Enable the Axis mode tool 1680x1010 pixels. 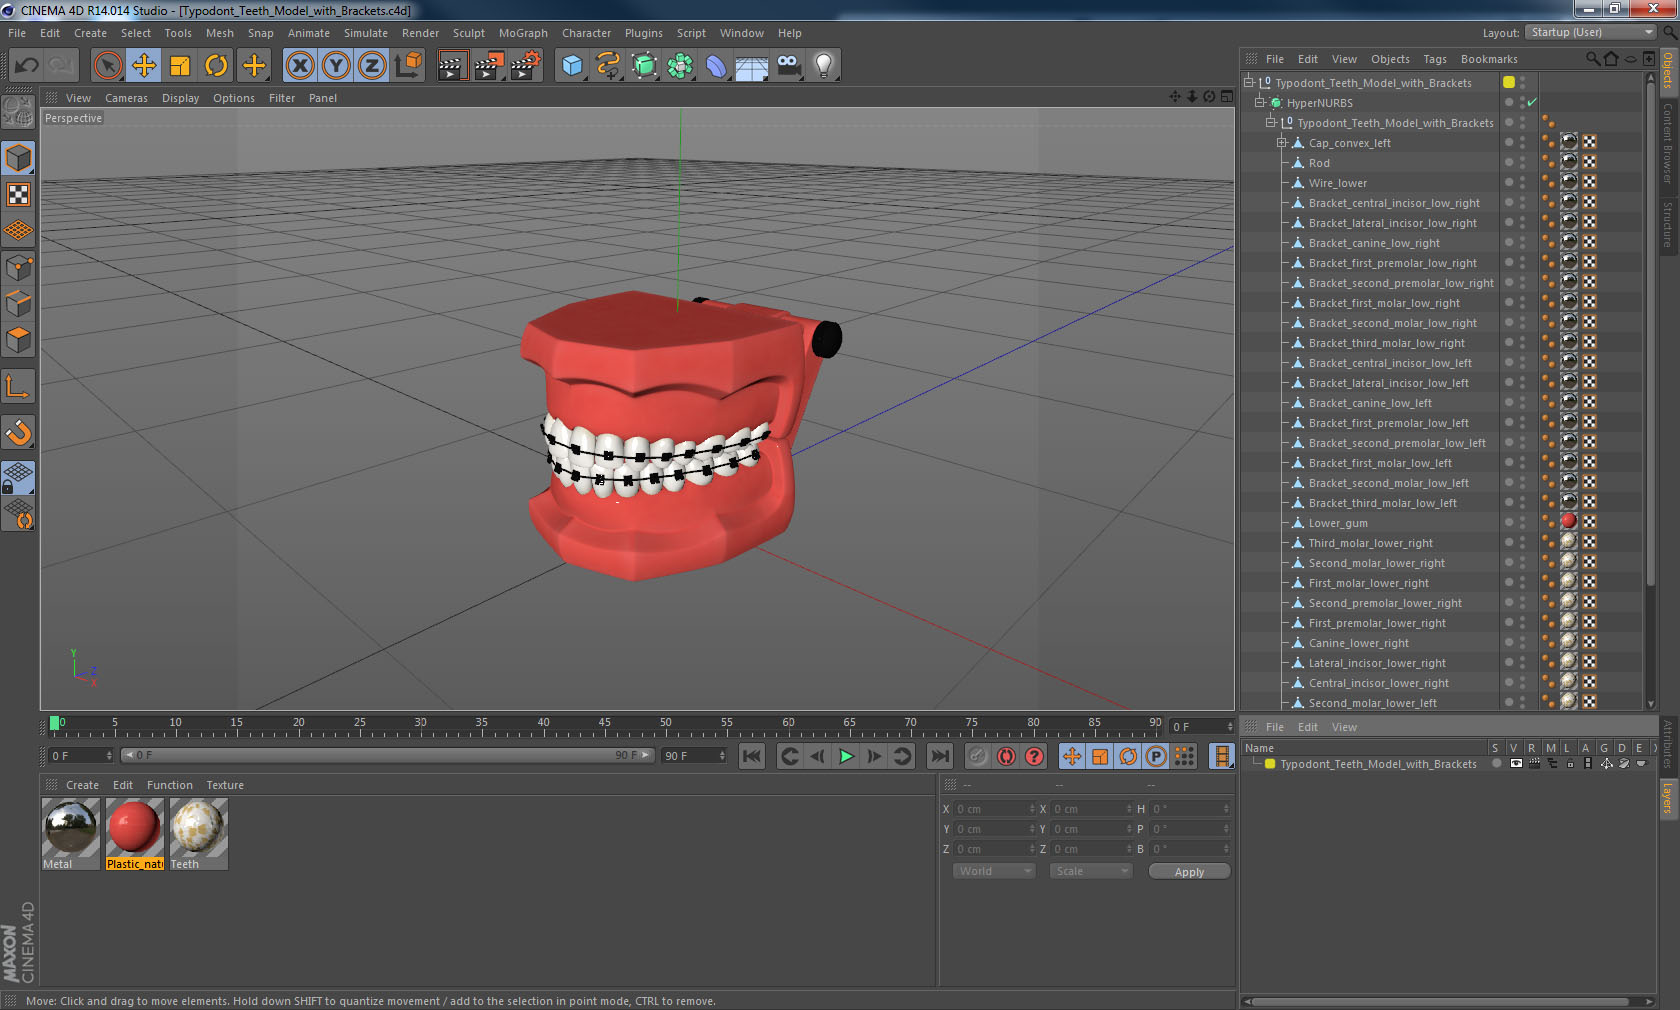pyautogui.click(x=19, y=386)
